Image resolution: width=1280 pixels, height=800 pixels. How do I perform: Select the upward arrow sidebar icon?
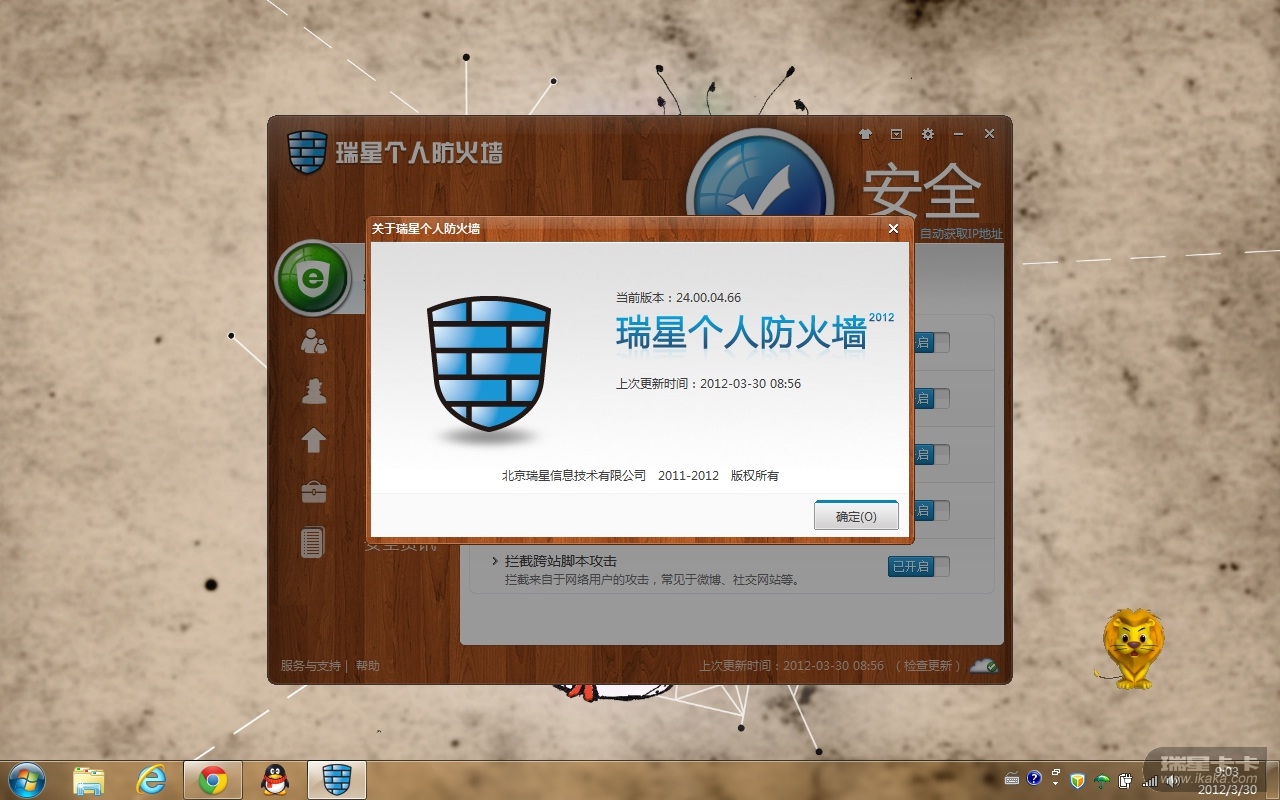314,440
